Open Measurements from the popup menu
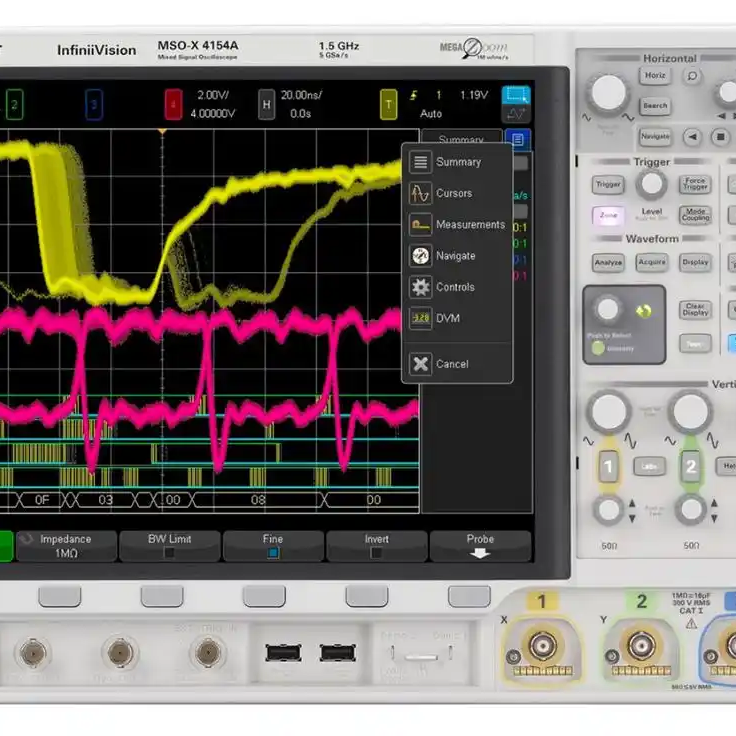This screenshot has width=736, height=736. 457,224
